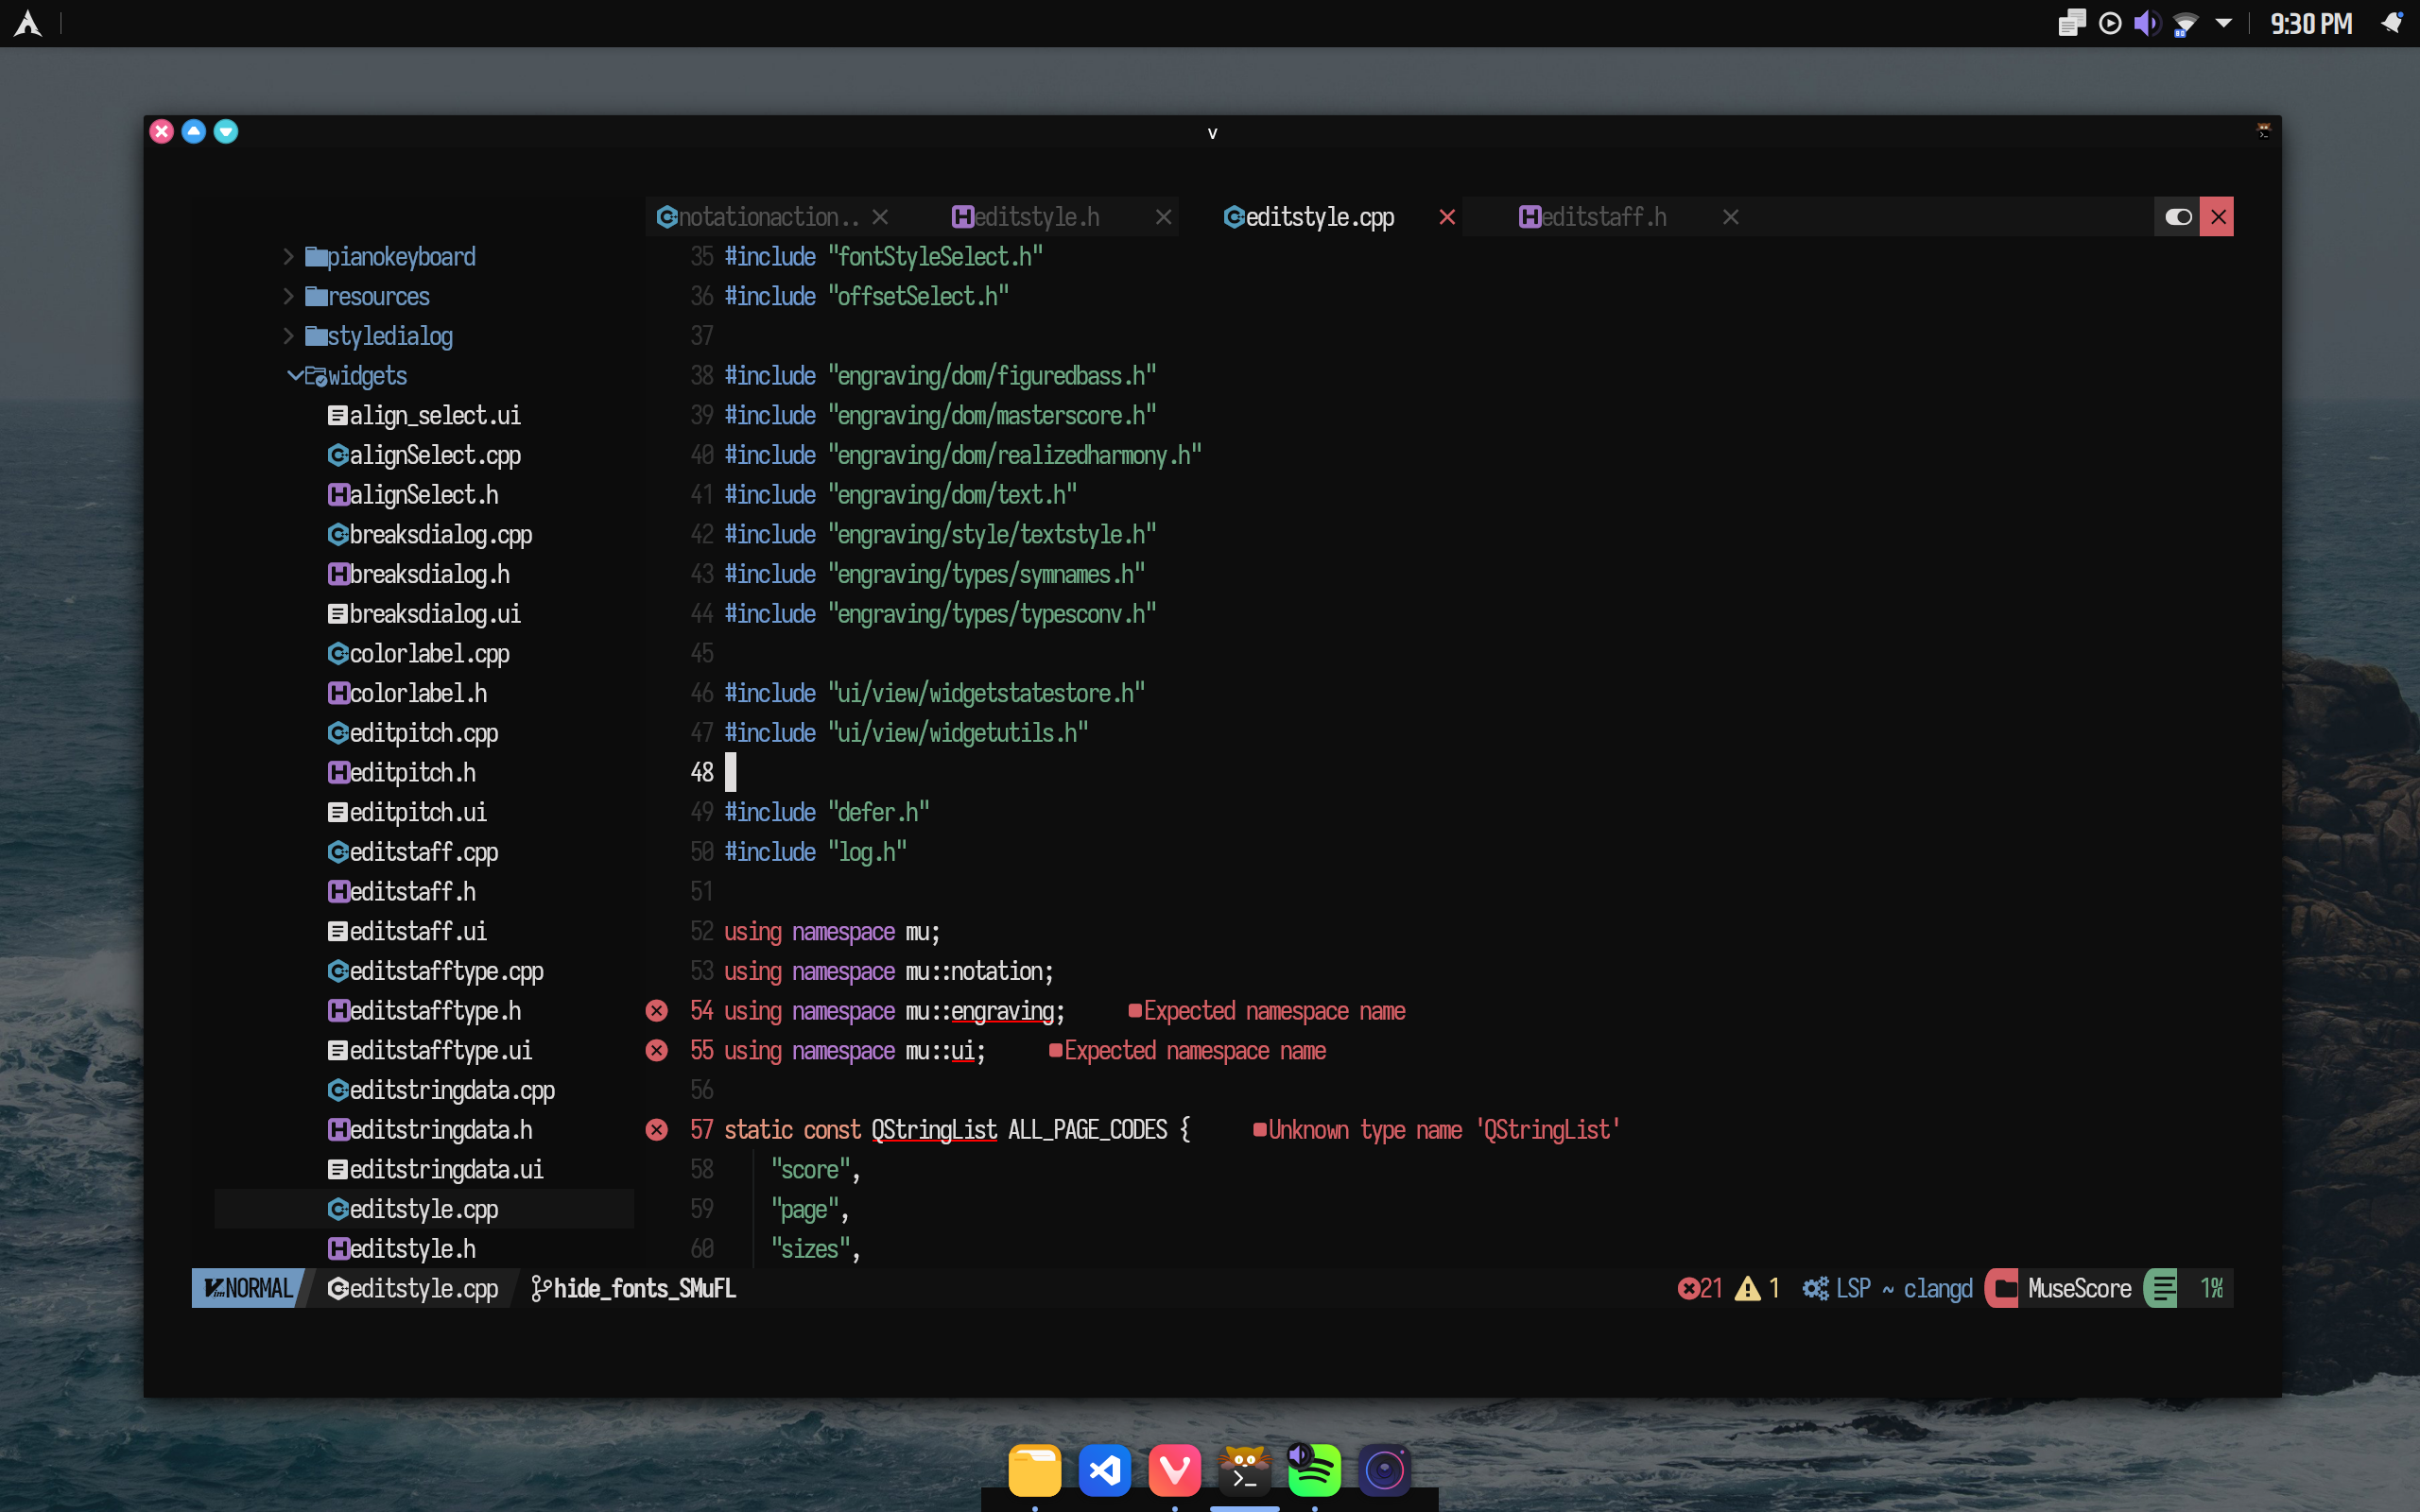Click the error count icon in statusline

click(1688, 1288)
